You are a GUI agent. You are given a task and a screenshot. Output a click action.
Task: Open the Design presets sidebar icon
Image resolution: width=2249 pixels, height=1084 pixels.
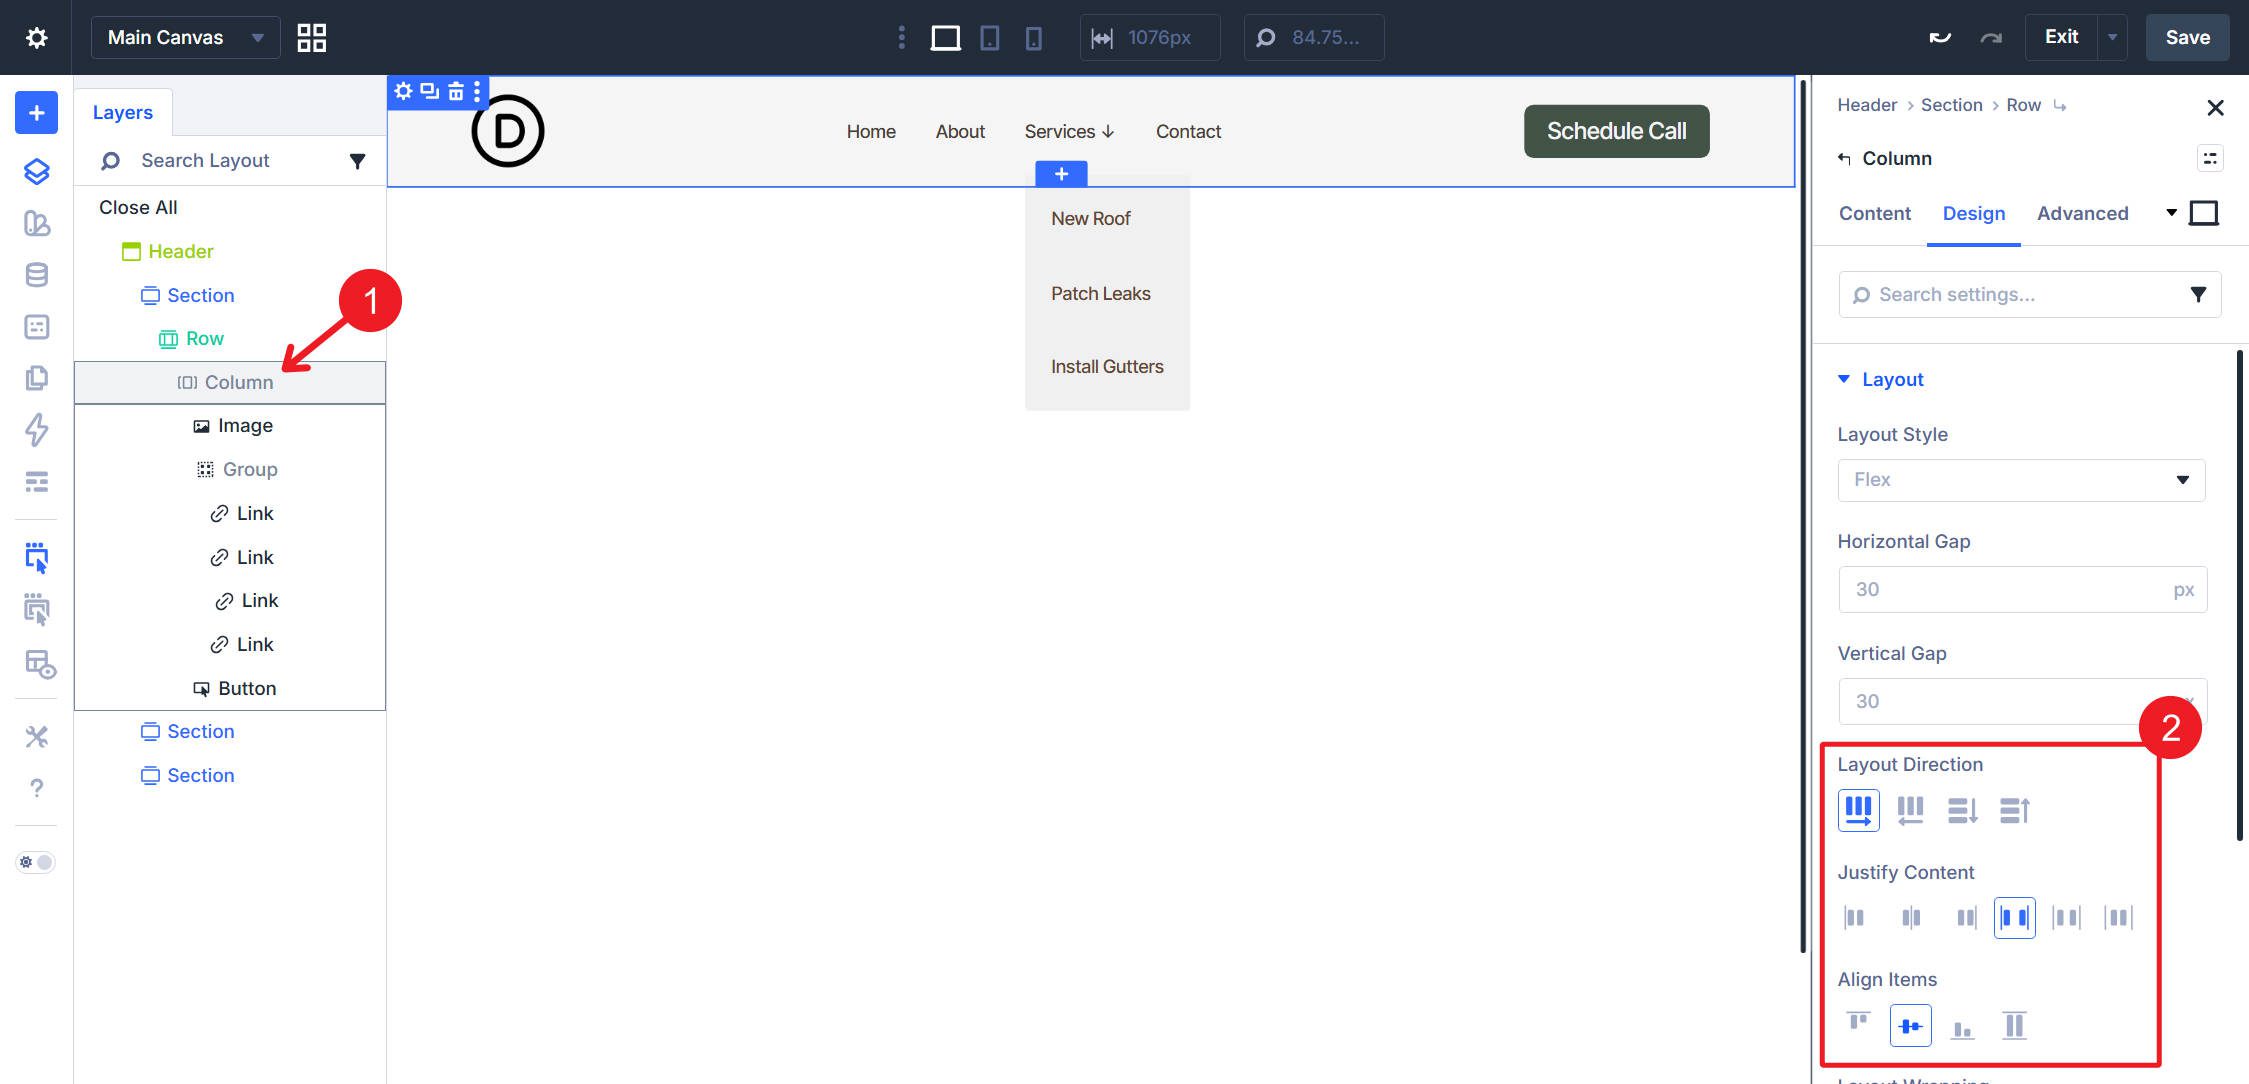(36, 224)
